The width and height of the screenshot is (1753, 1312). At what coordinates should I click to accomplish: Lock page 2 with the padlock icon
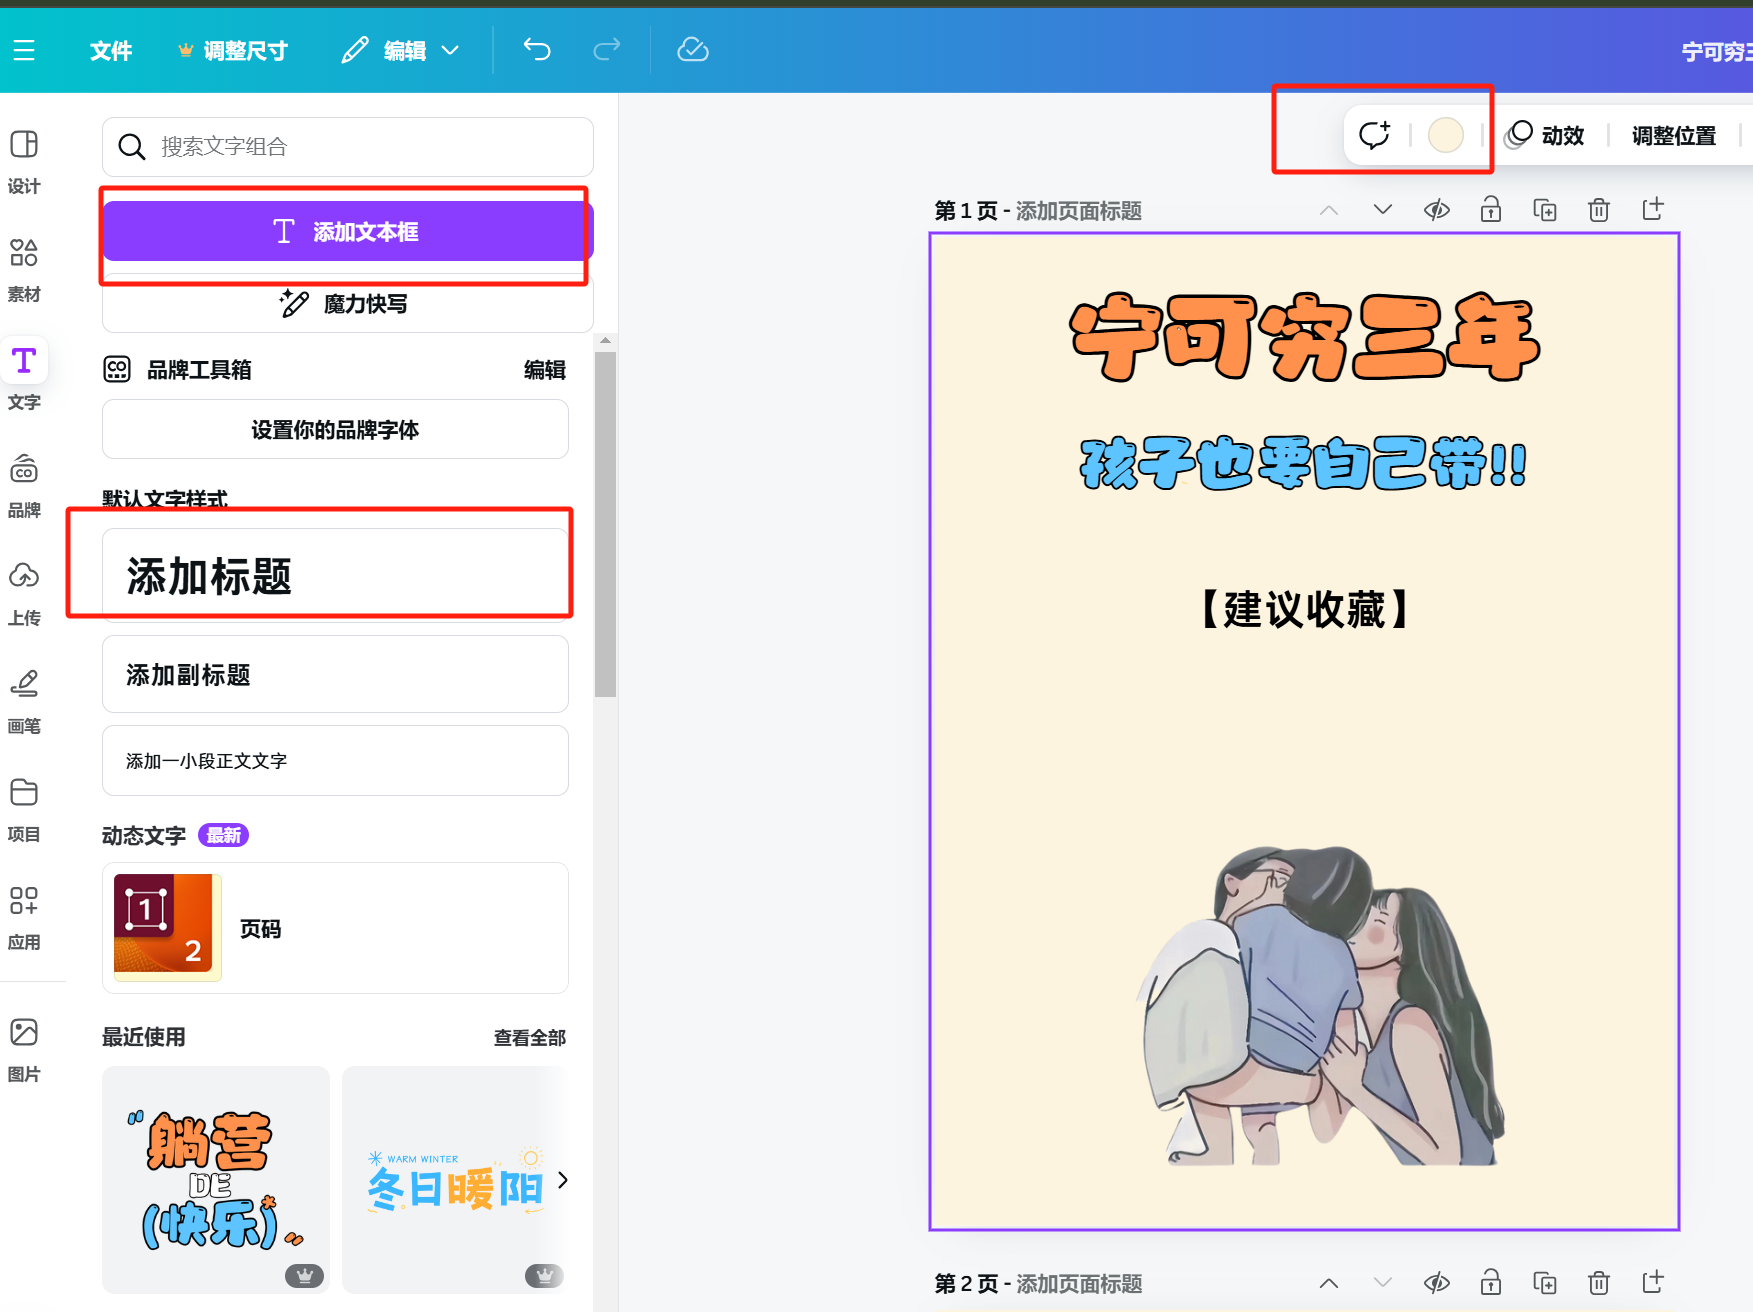(x=1490, y=1283)
